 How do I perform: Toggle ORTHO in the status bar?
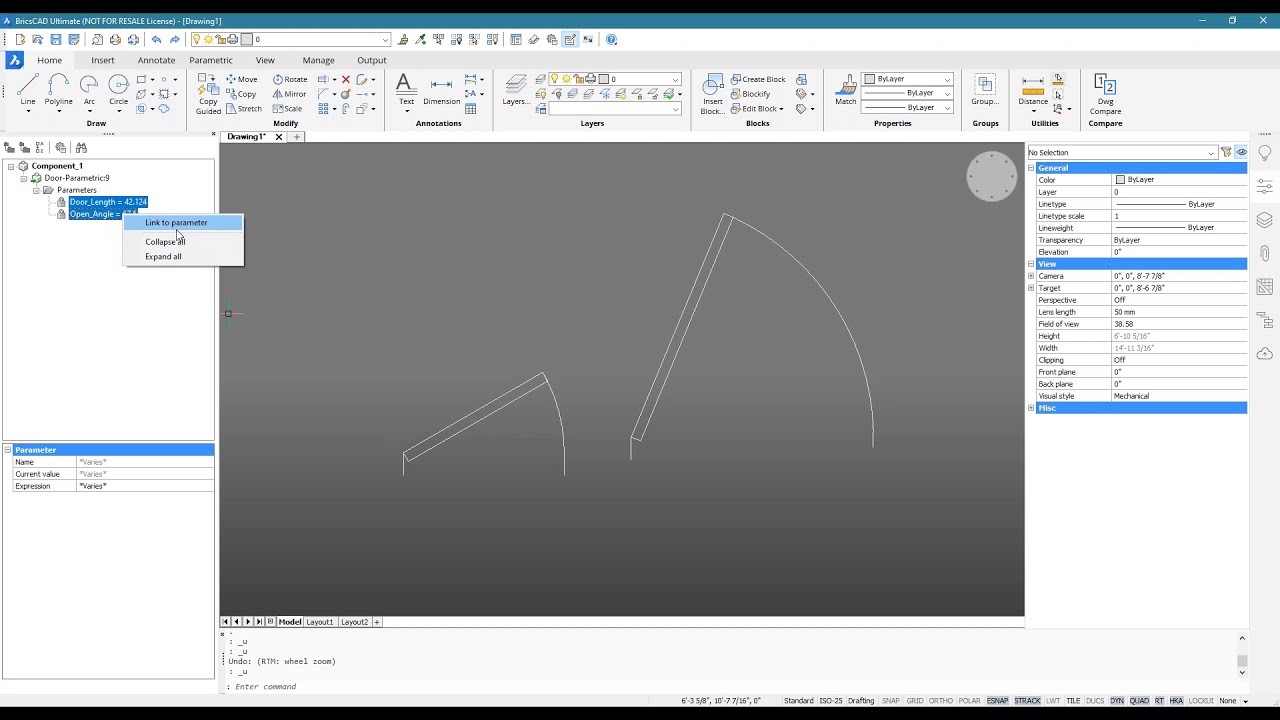(940, 701)
